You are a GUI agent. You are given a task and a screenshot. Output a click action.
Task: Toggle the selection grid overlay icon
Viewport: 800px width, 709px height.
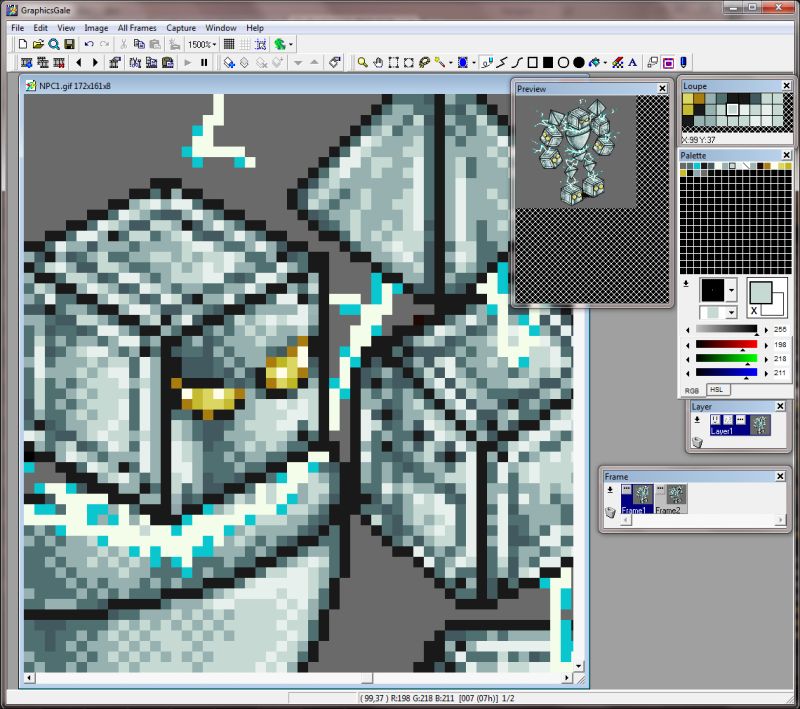(261, 43)
